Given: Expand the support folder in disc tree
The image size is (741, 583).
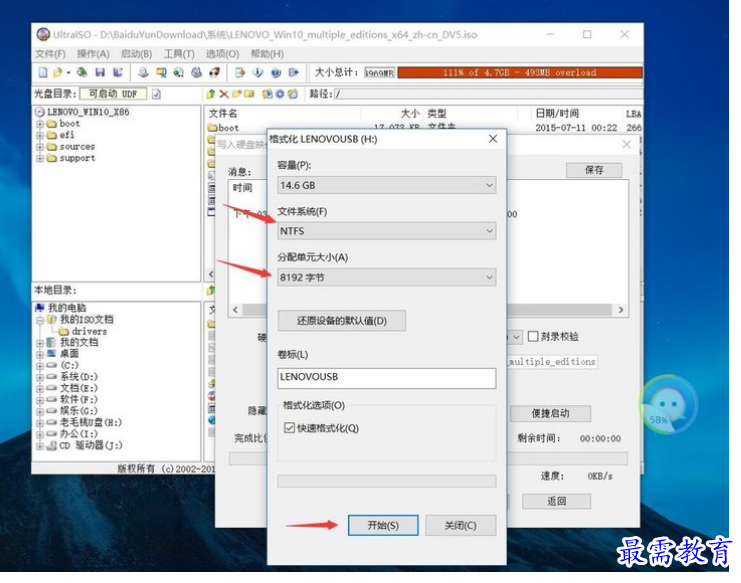Looking at the screenshot, I should (x=40, y=158).
